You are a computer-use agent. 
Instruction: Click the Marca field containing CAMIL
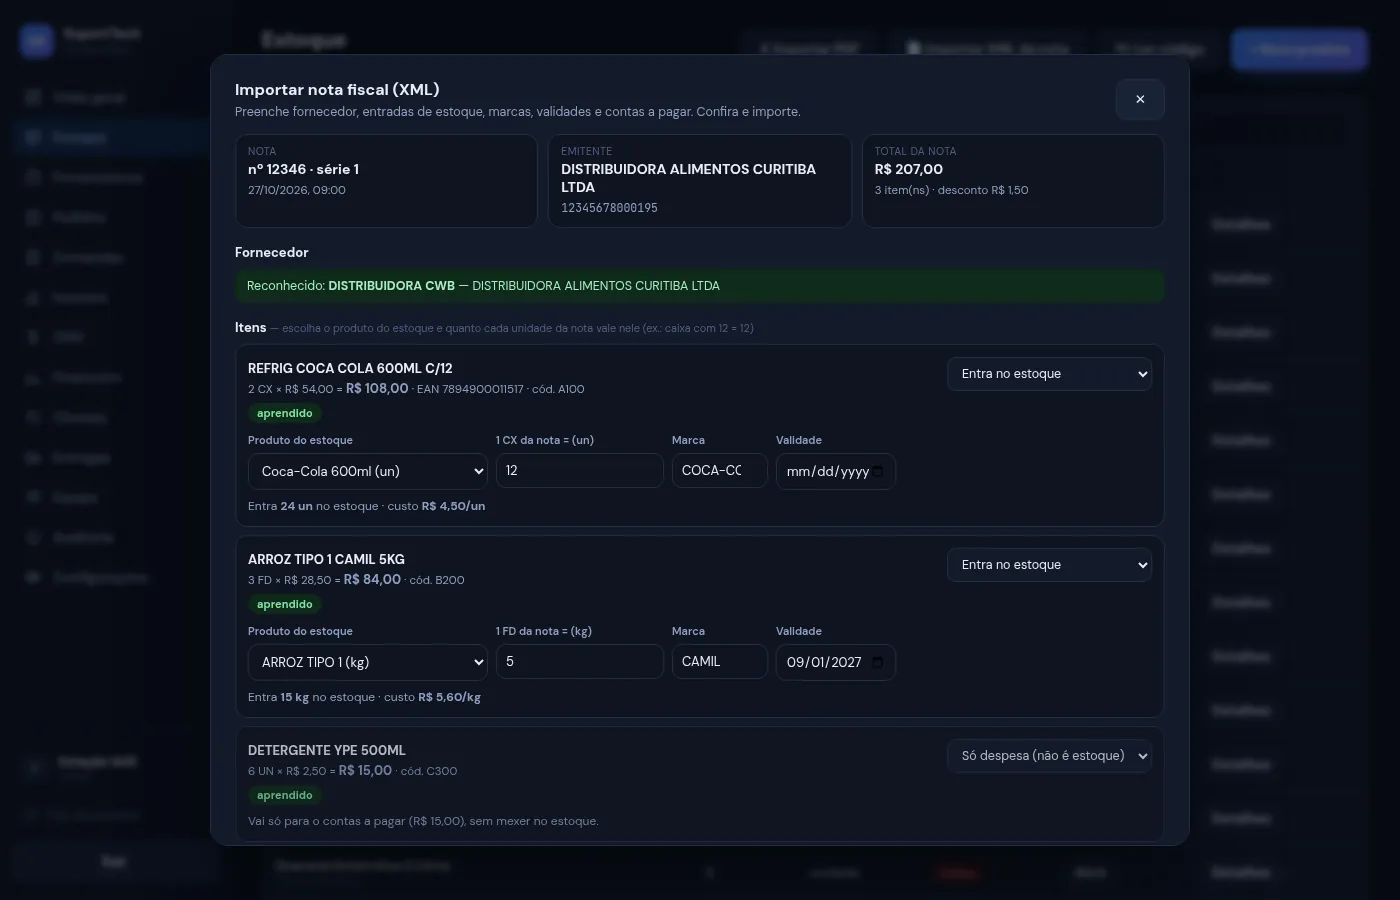[720, 662]
